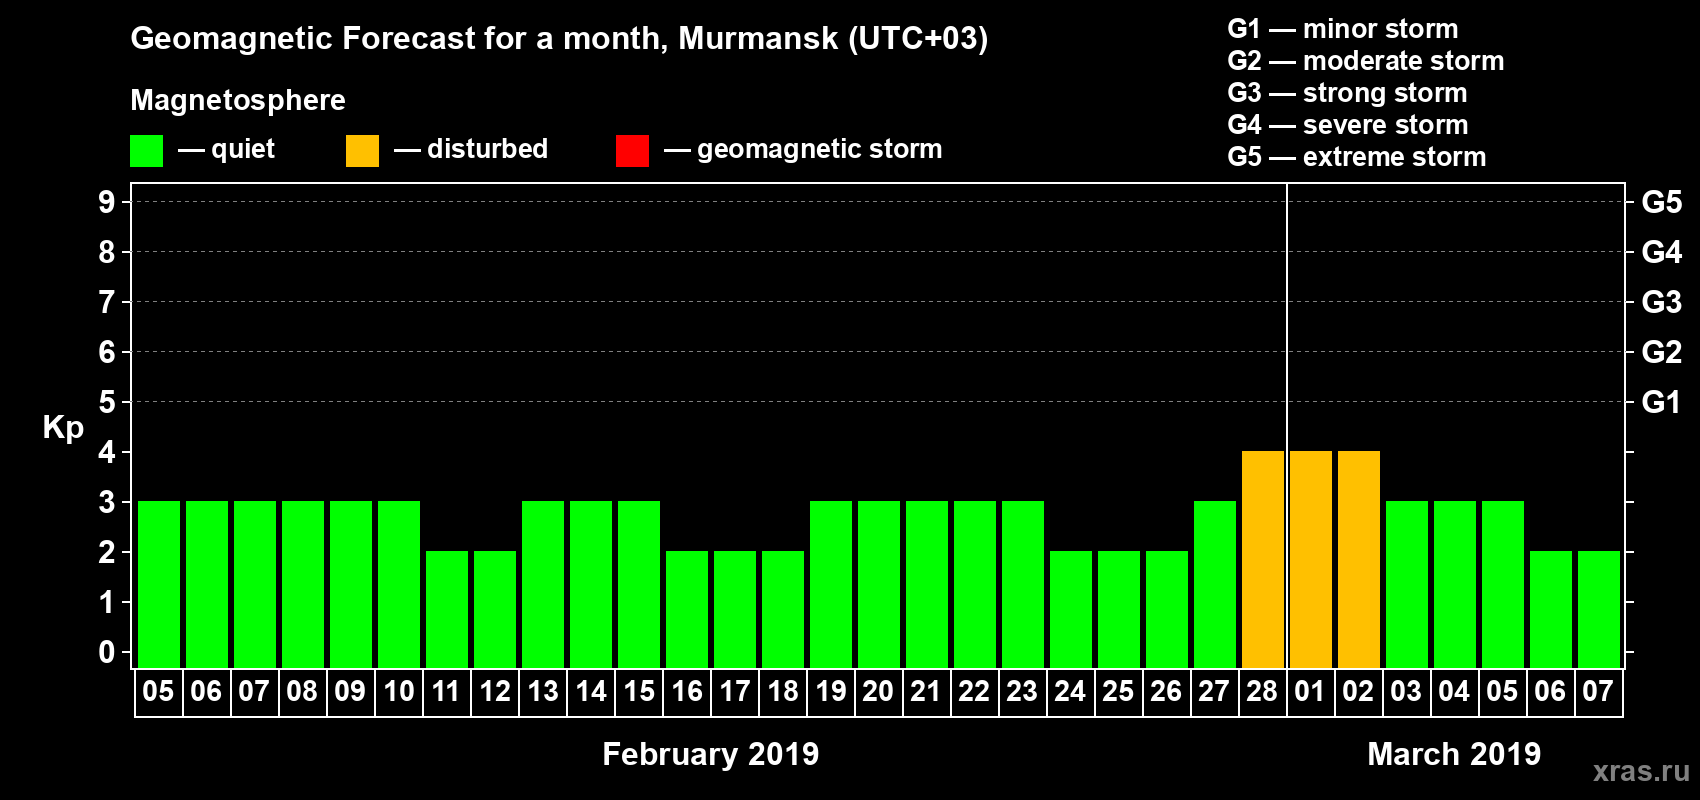
Task: Click the Kp axis value 9
Action: coord(107,202)
